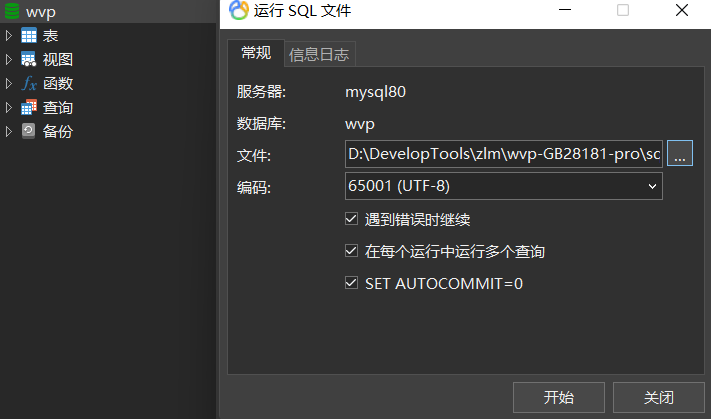This screenshot has height=419, width=711.
Task: Toggle 在每个运行中运行多个查询 checkbox
Action: pyautogui.click(x=351, y=251)
